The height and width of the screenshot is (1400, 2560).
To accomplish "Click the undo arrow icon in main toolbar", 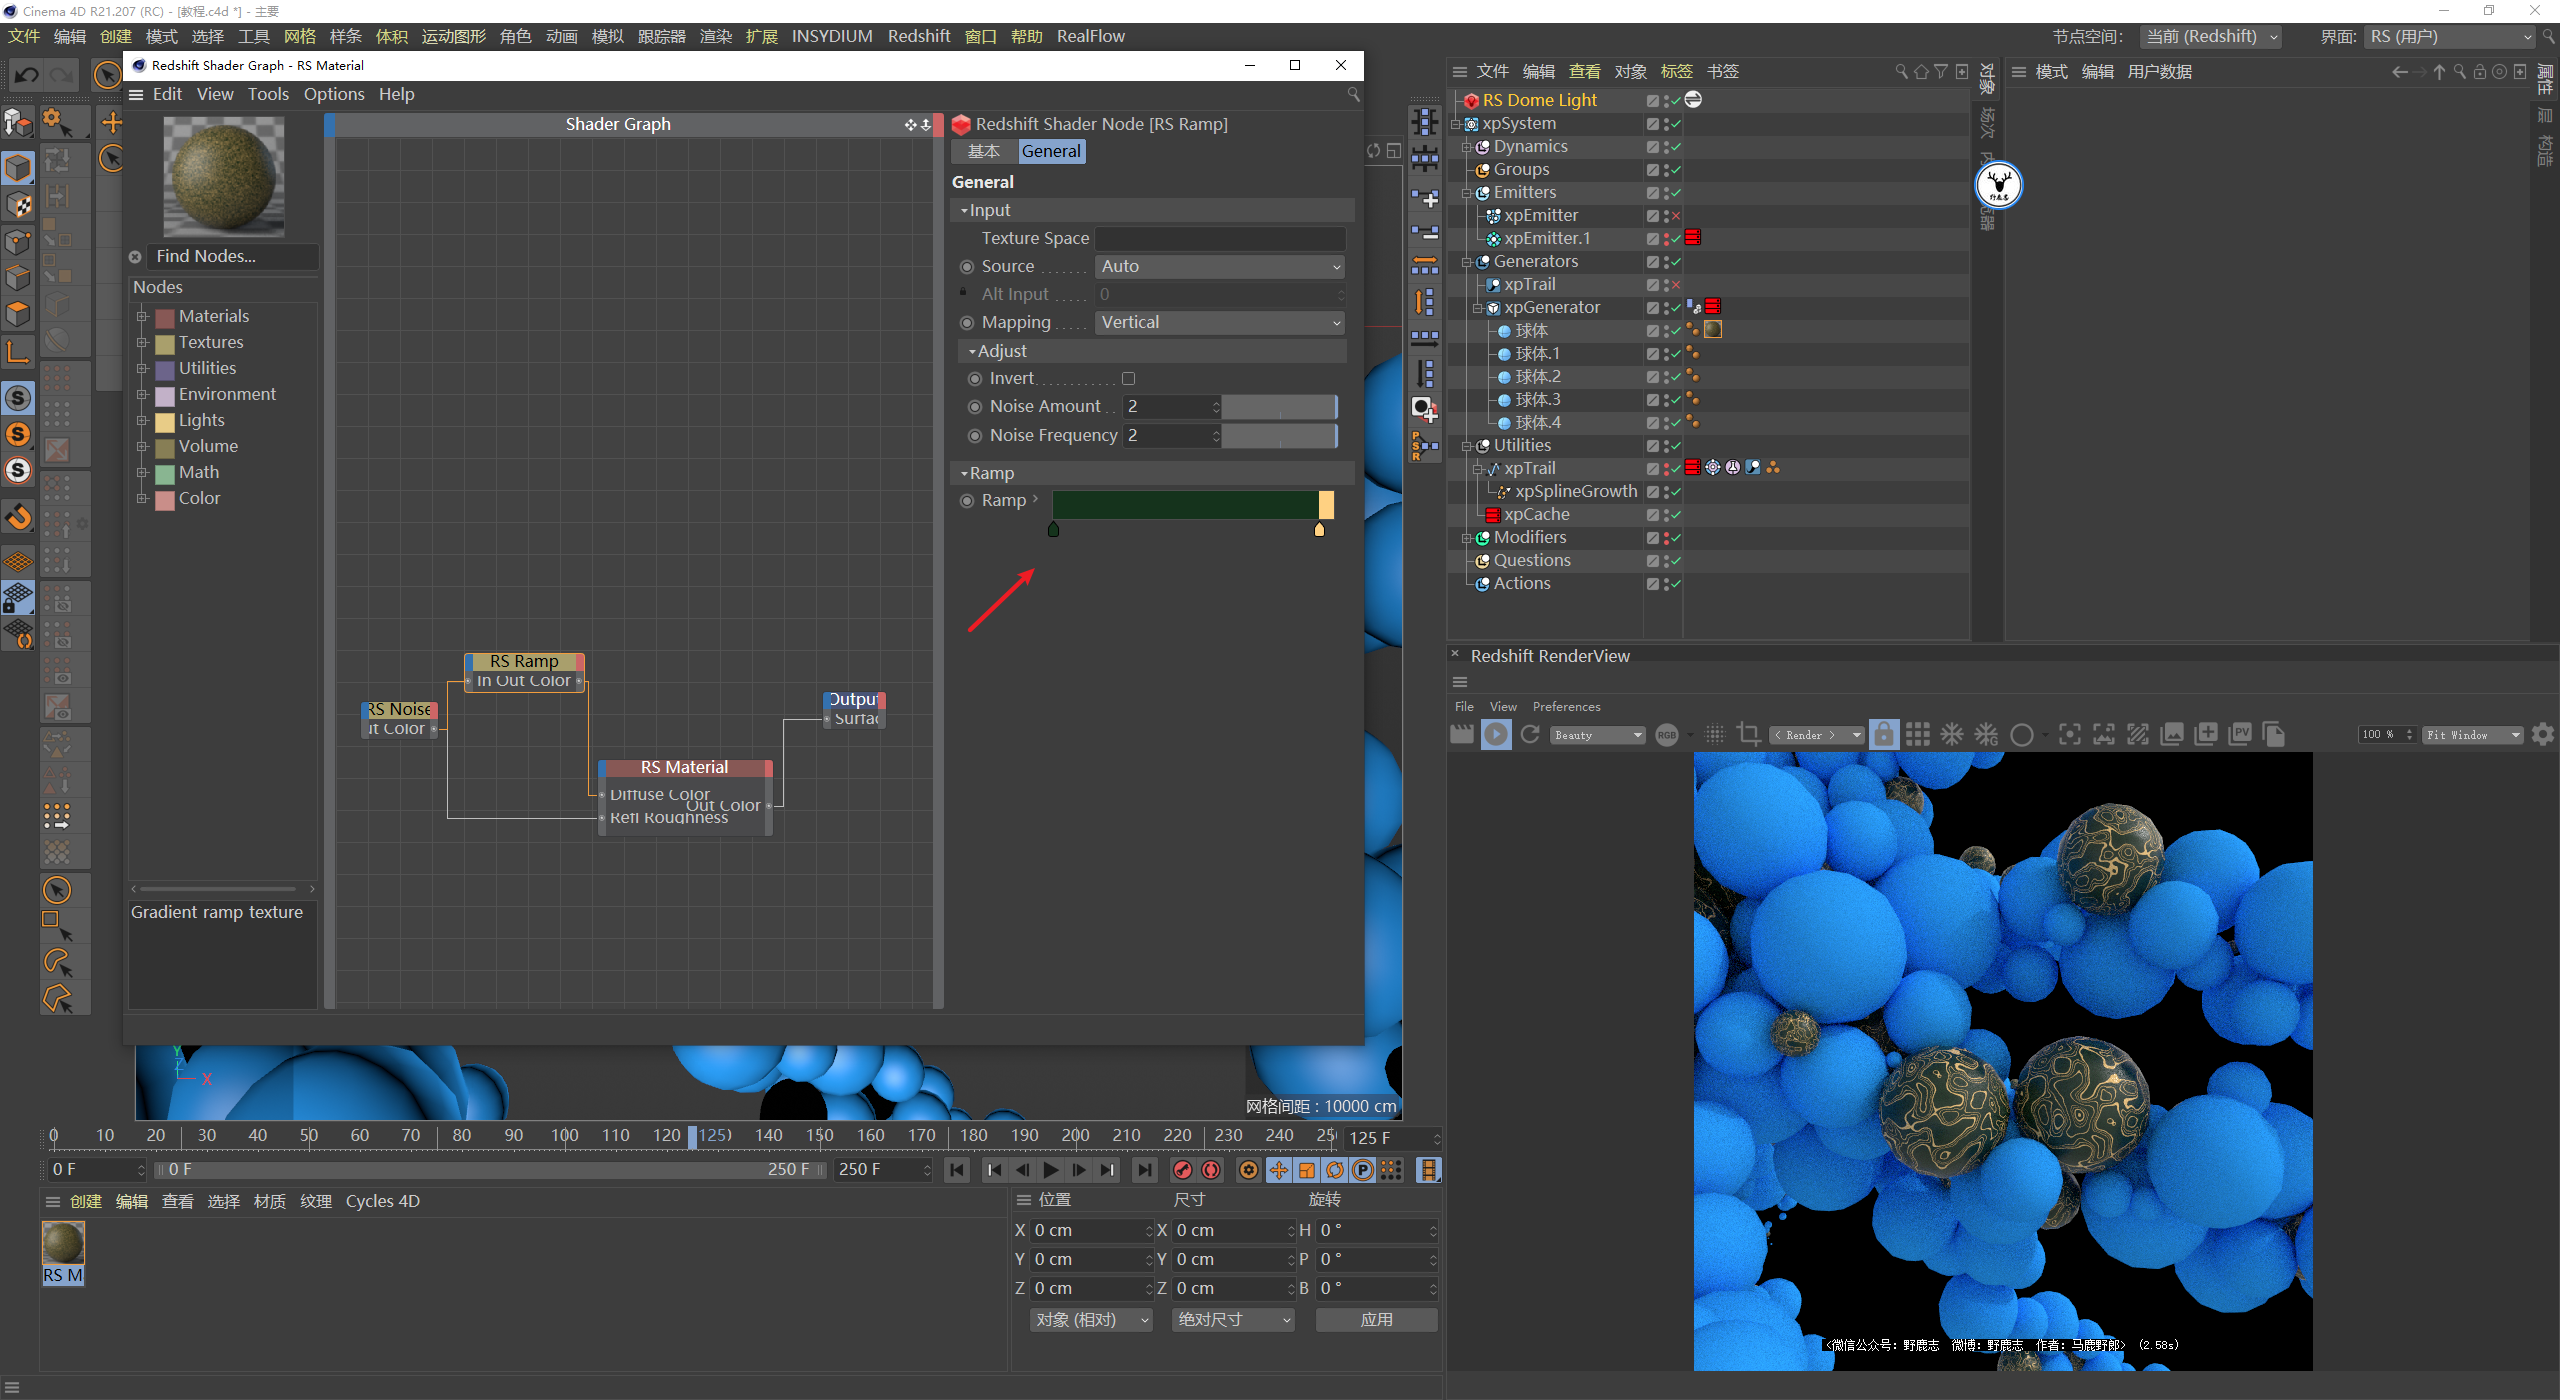I will [x=27, y=75].
